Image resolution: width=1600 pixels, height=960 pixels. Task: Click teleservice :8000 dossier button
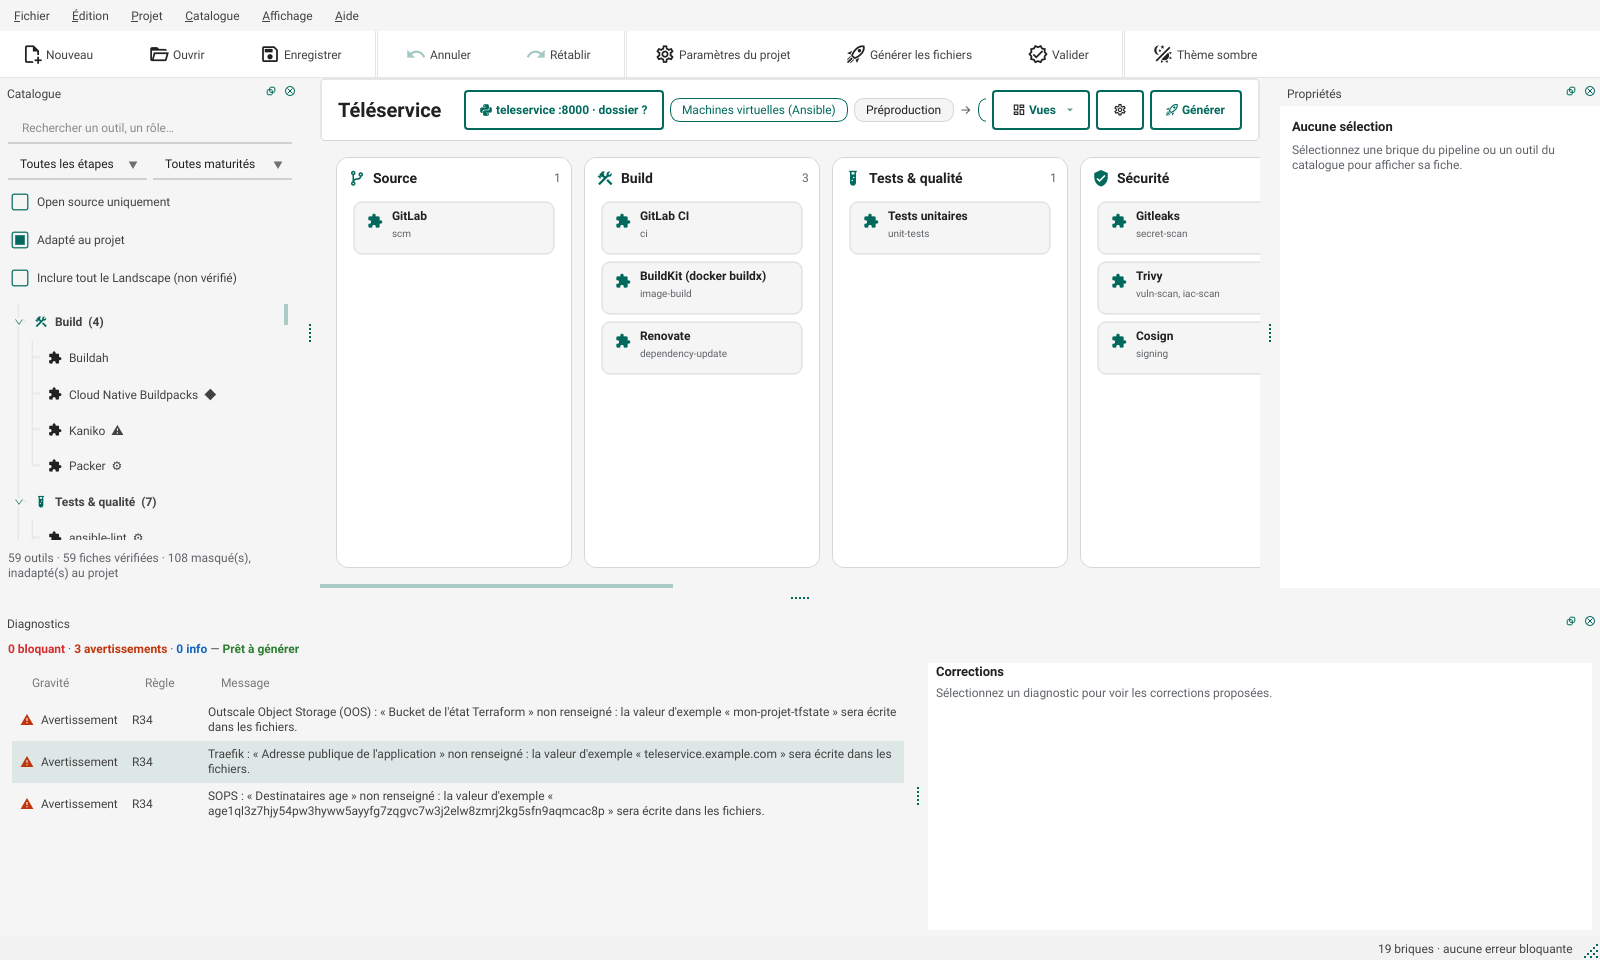[x=564, y=110]
